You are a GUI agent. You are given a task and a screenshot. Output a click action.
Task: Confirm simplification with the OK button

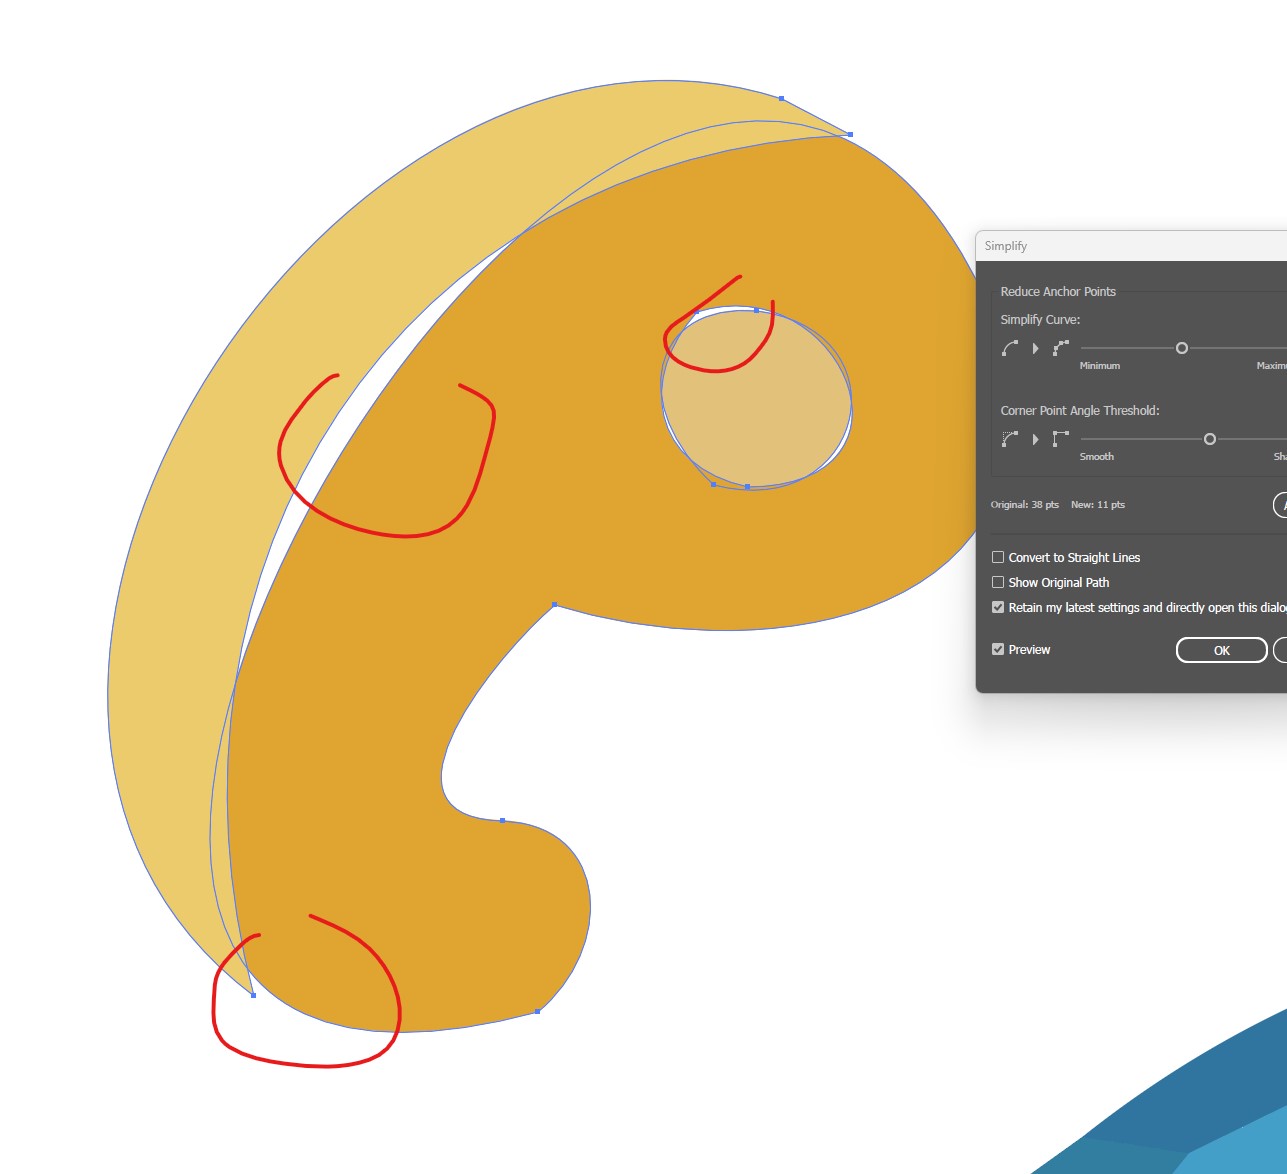[x=1220, y=650]
